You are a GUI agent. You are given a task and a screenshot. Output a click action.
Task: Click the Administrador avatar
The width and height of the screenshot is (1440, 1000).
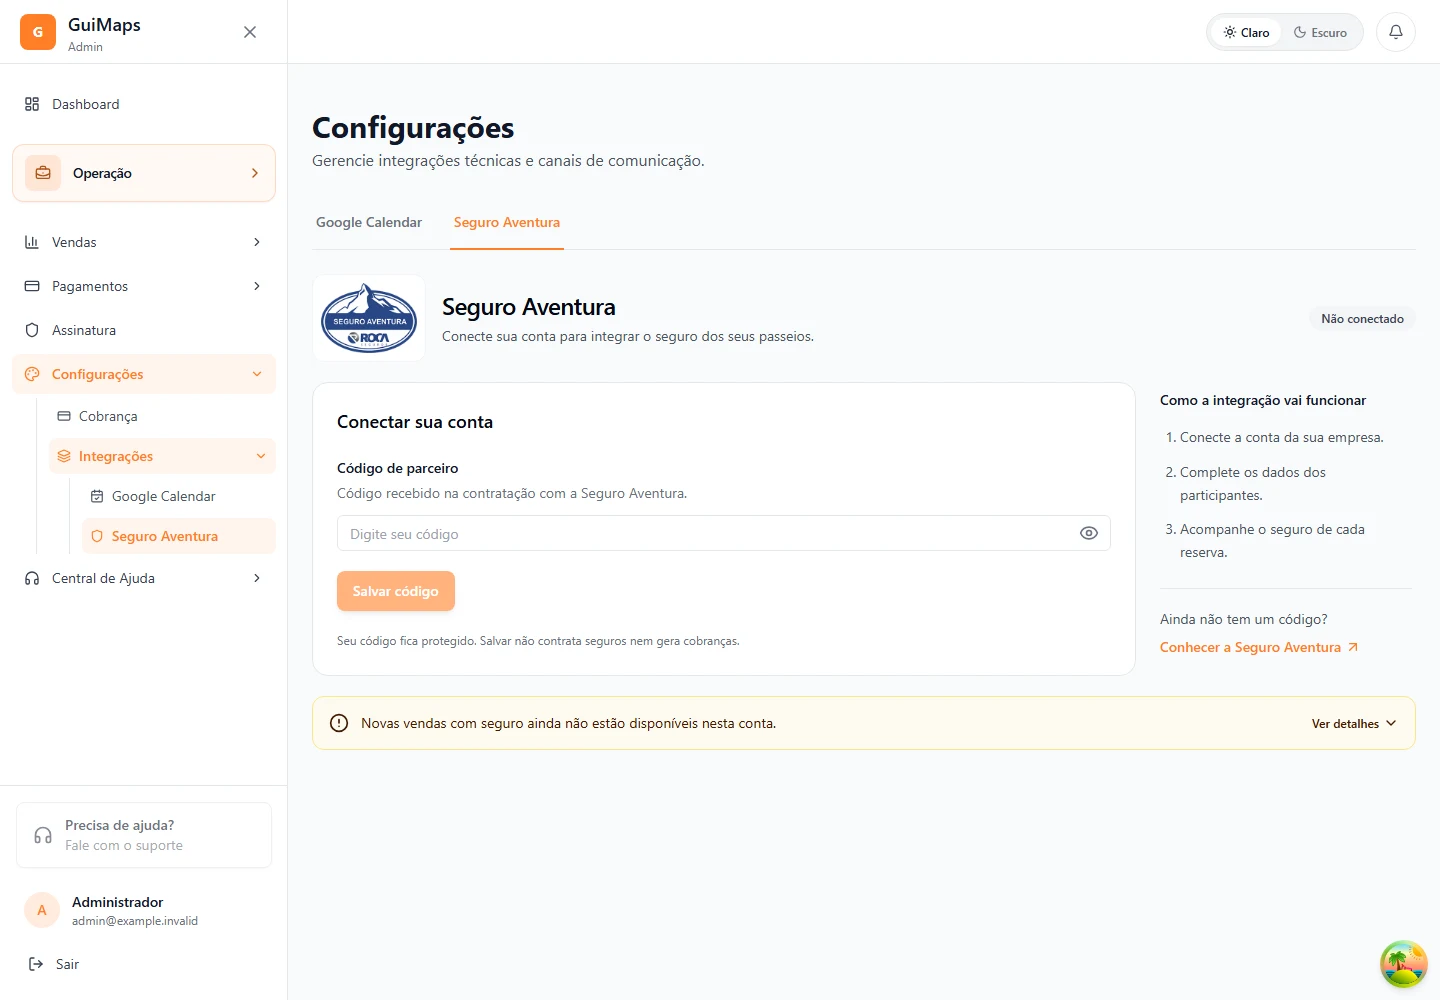[42, 910]
